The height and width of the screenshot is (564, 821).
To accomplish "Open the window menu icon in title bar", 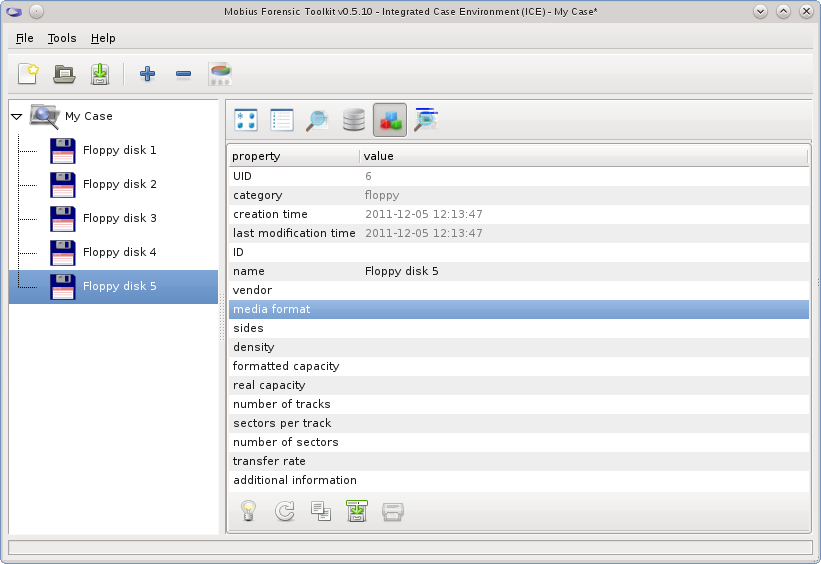I will pos(14,12).
